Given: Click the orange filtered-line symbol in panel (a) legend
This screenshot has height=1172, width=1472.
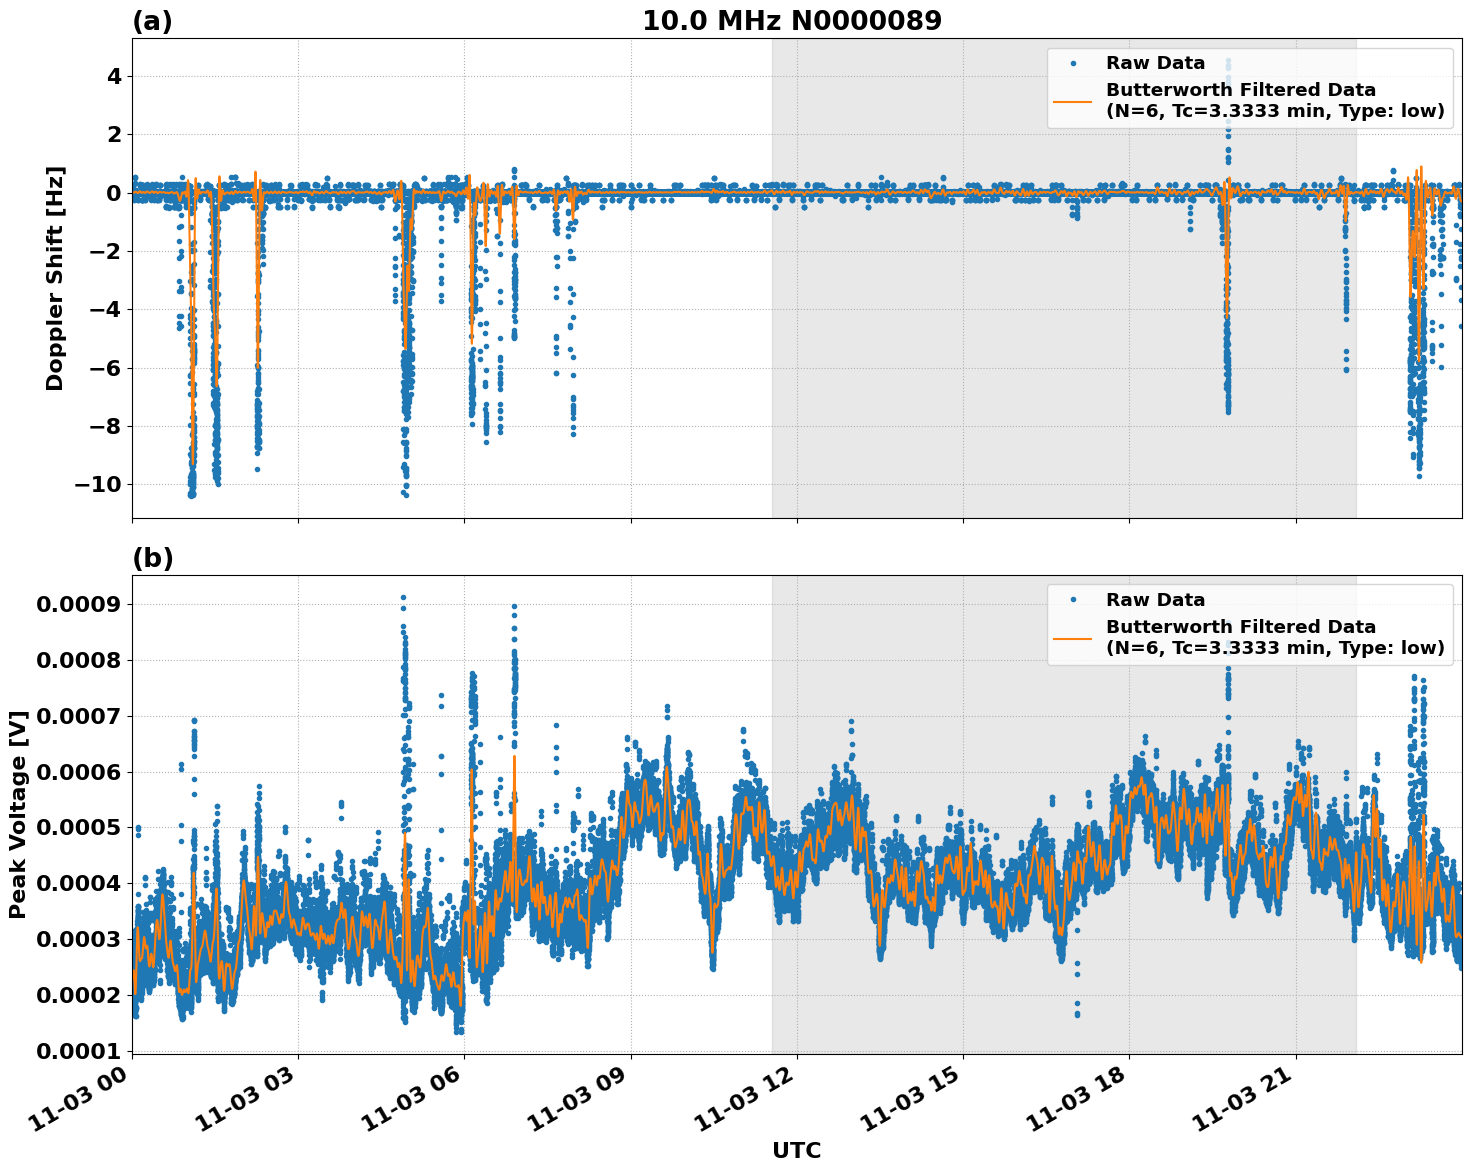Looking at the screenshot, I should click(x=1072, y=100).
